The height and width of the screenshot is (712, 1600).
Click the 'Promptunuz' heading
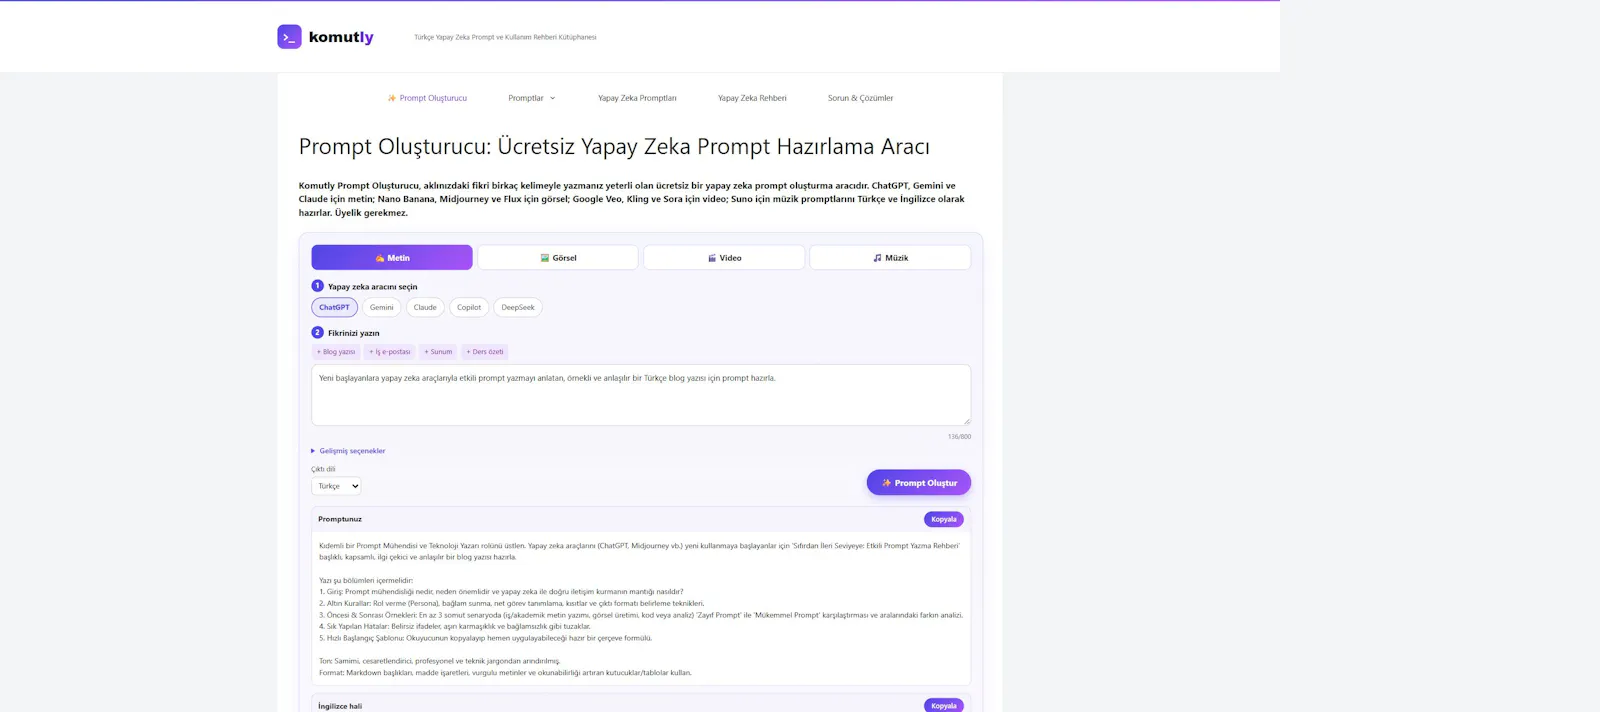(340, 519)
